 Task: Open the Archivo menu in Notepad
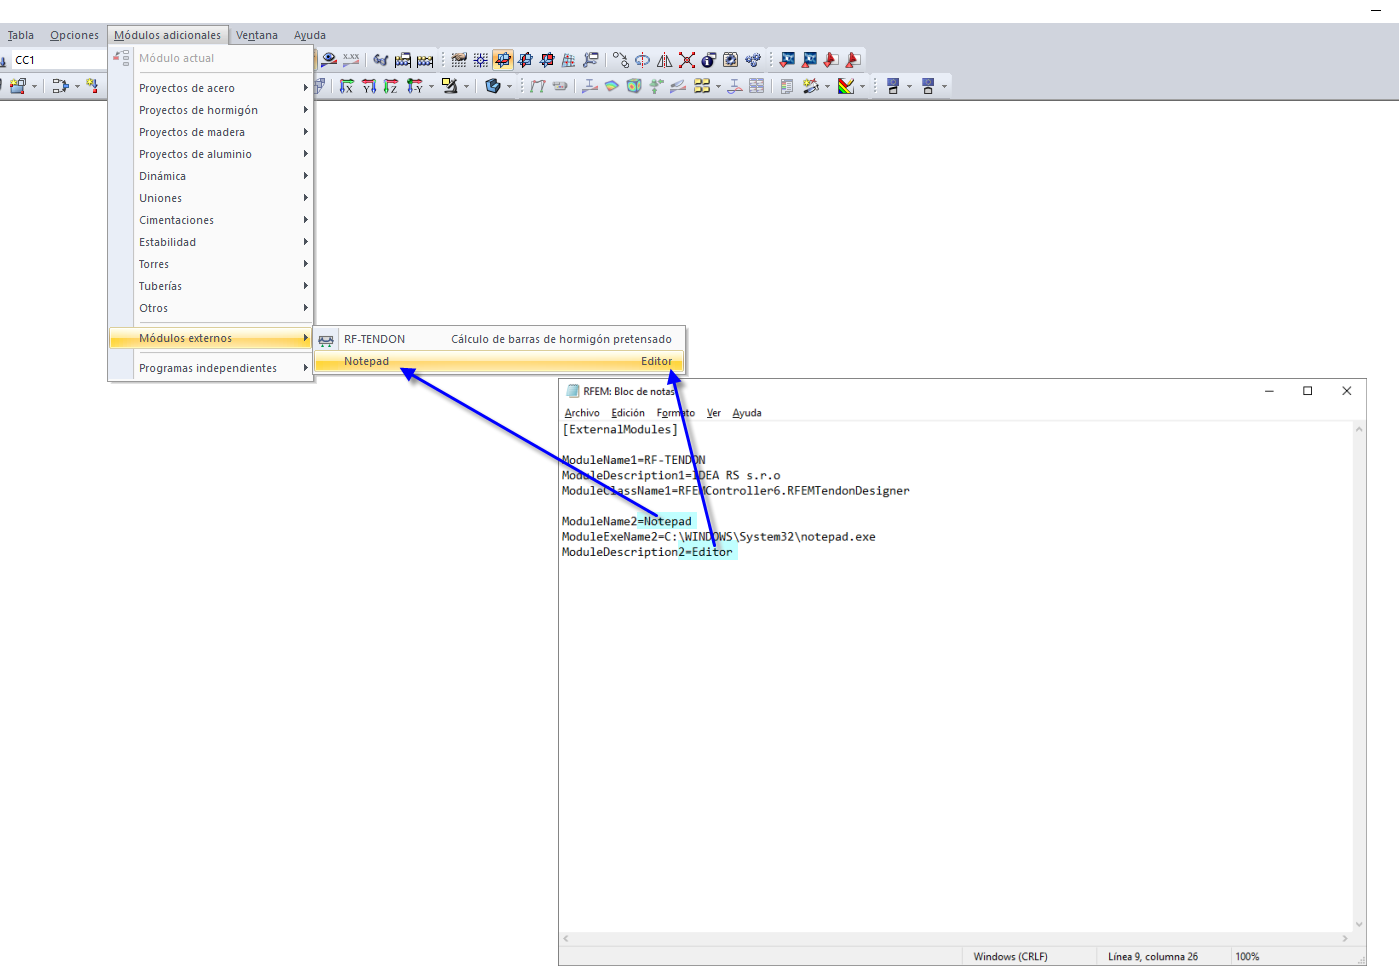[581, 412]
